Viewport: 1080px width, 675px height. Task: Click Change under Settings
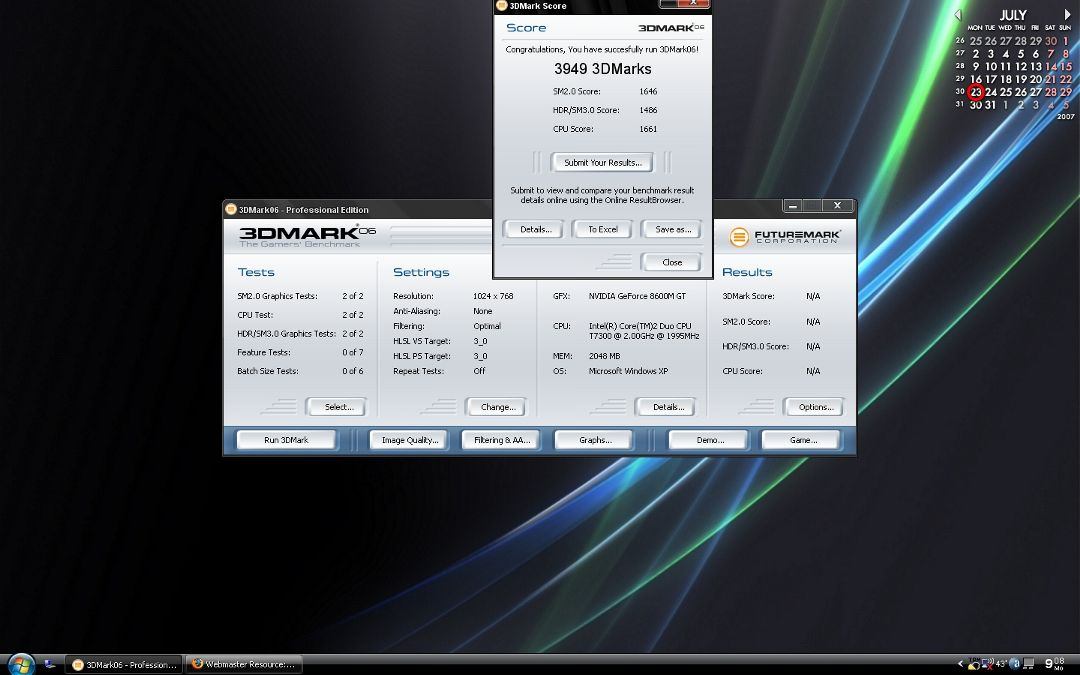coord(497,407)
